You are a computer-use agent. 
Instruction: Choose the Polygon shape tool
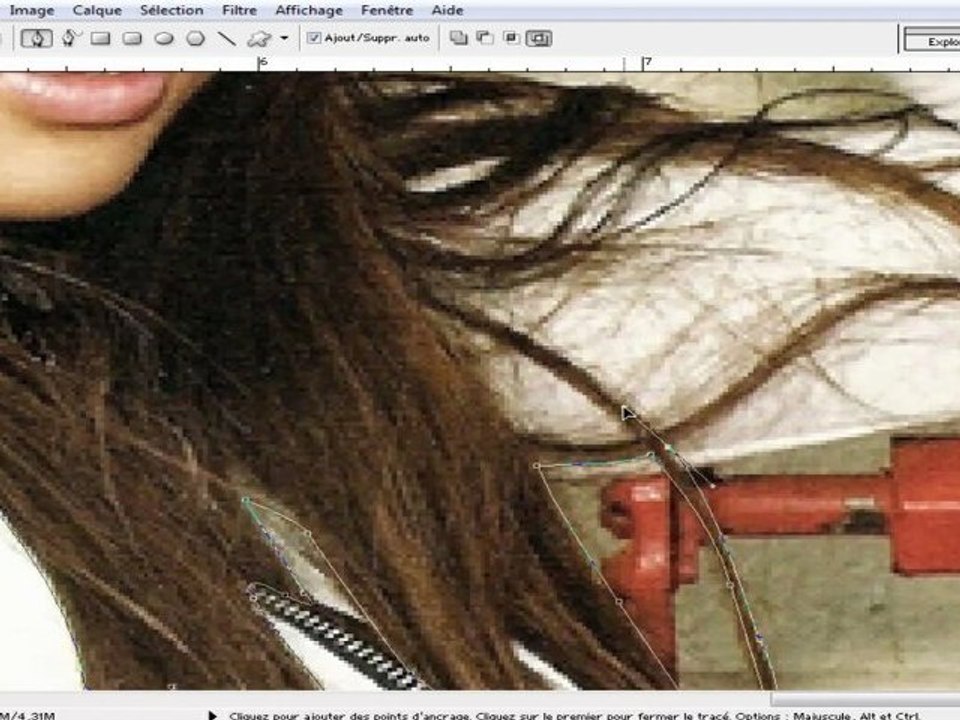tap(195, 39)
